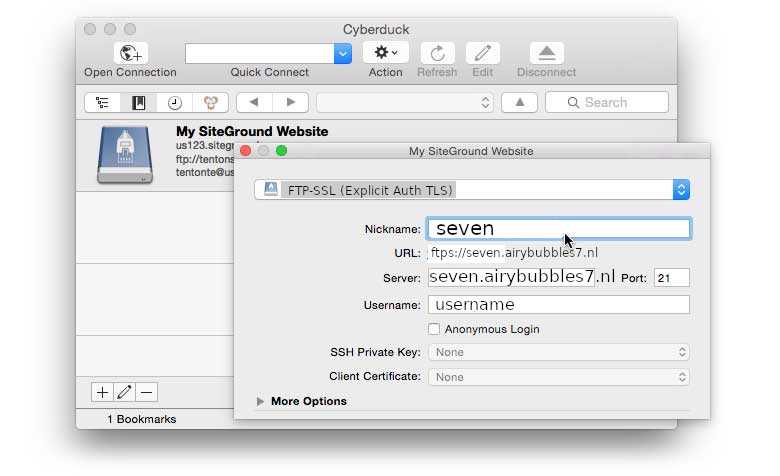Enable the Anonymous Login checkbox
Viewport: 780px width, 476px height.
pos(434,329)
